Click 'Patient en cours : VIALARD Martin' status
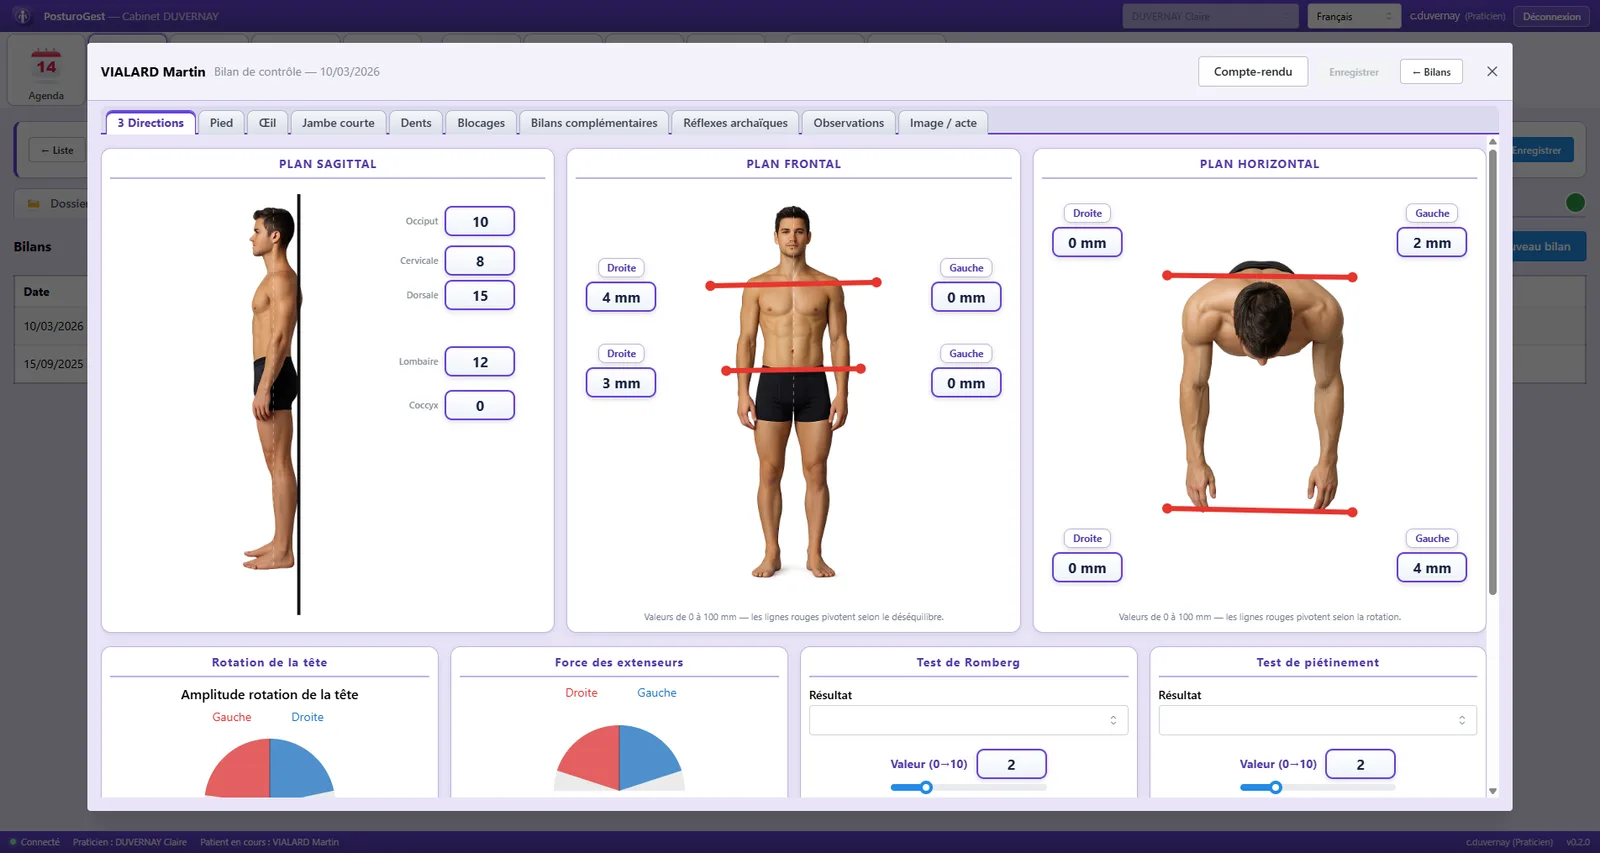 coord(269,842)
